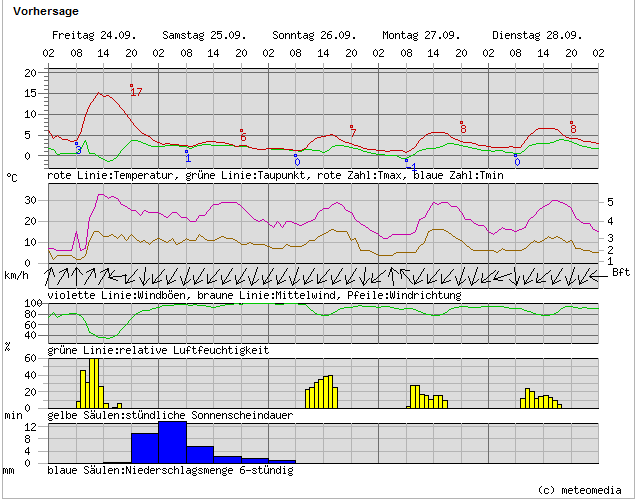The width and height of the screenshot is (641, 501).
Task: Click the red Tmax value 7 on Sunday
Action: (352, 131)
